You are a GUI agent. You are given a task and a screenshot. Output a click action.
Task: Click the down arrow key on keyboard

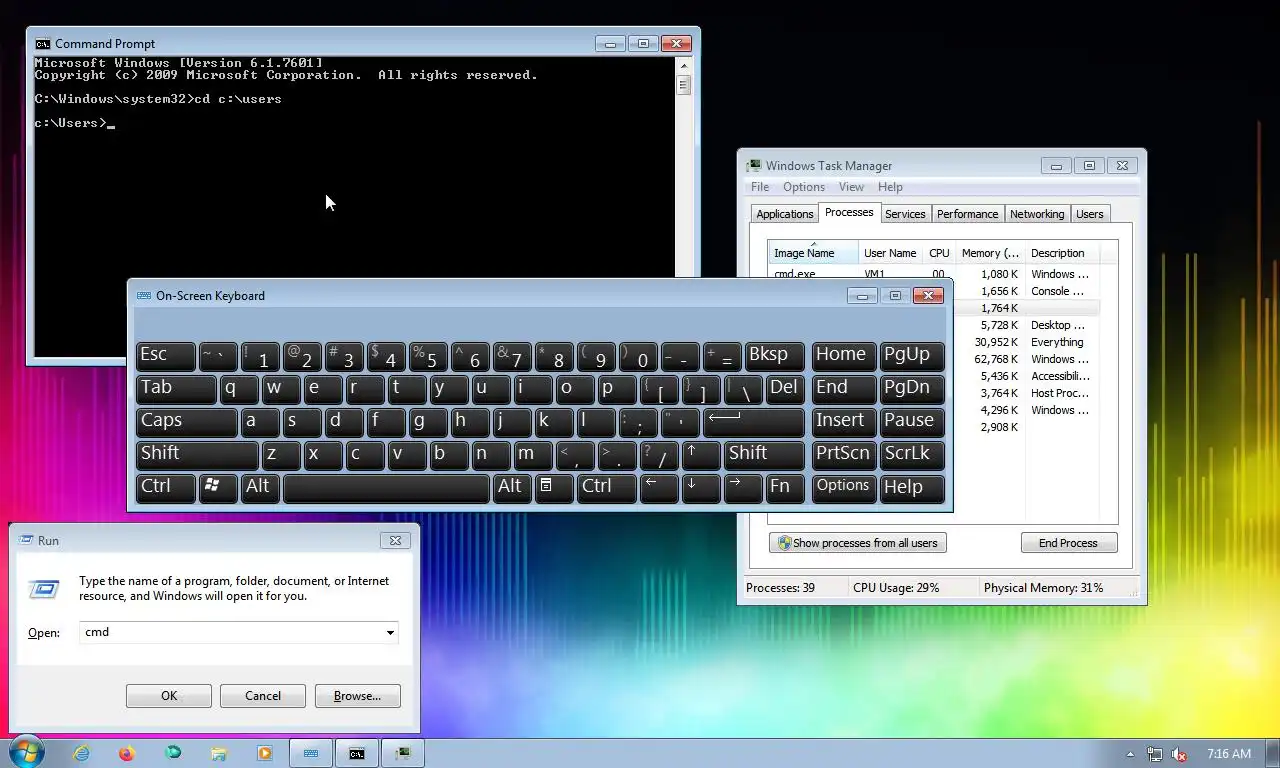tap(700, 487)
